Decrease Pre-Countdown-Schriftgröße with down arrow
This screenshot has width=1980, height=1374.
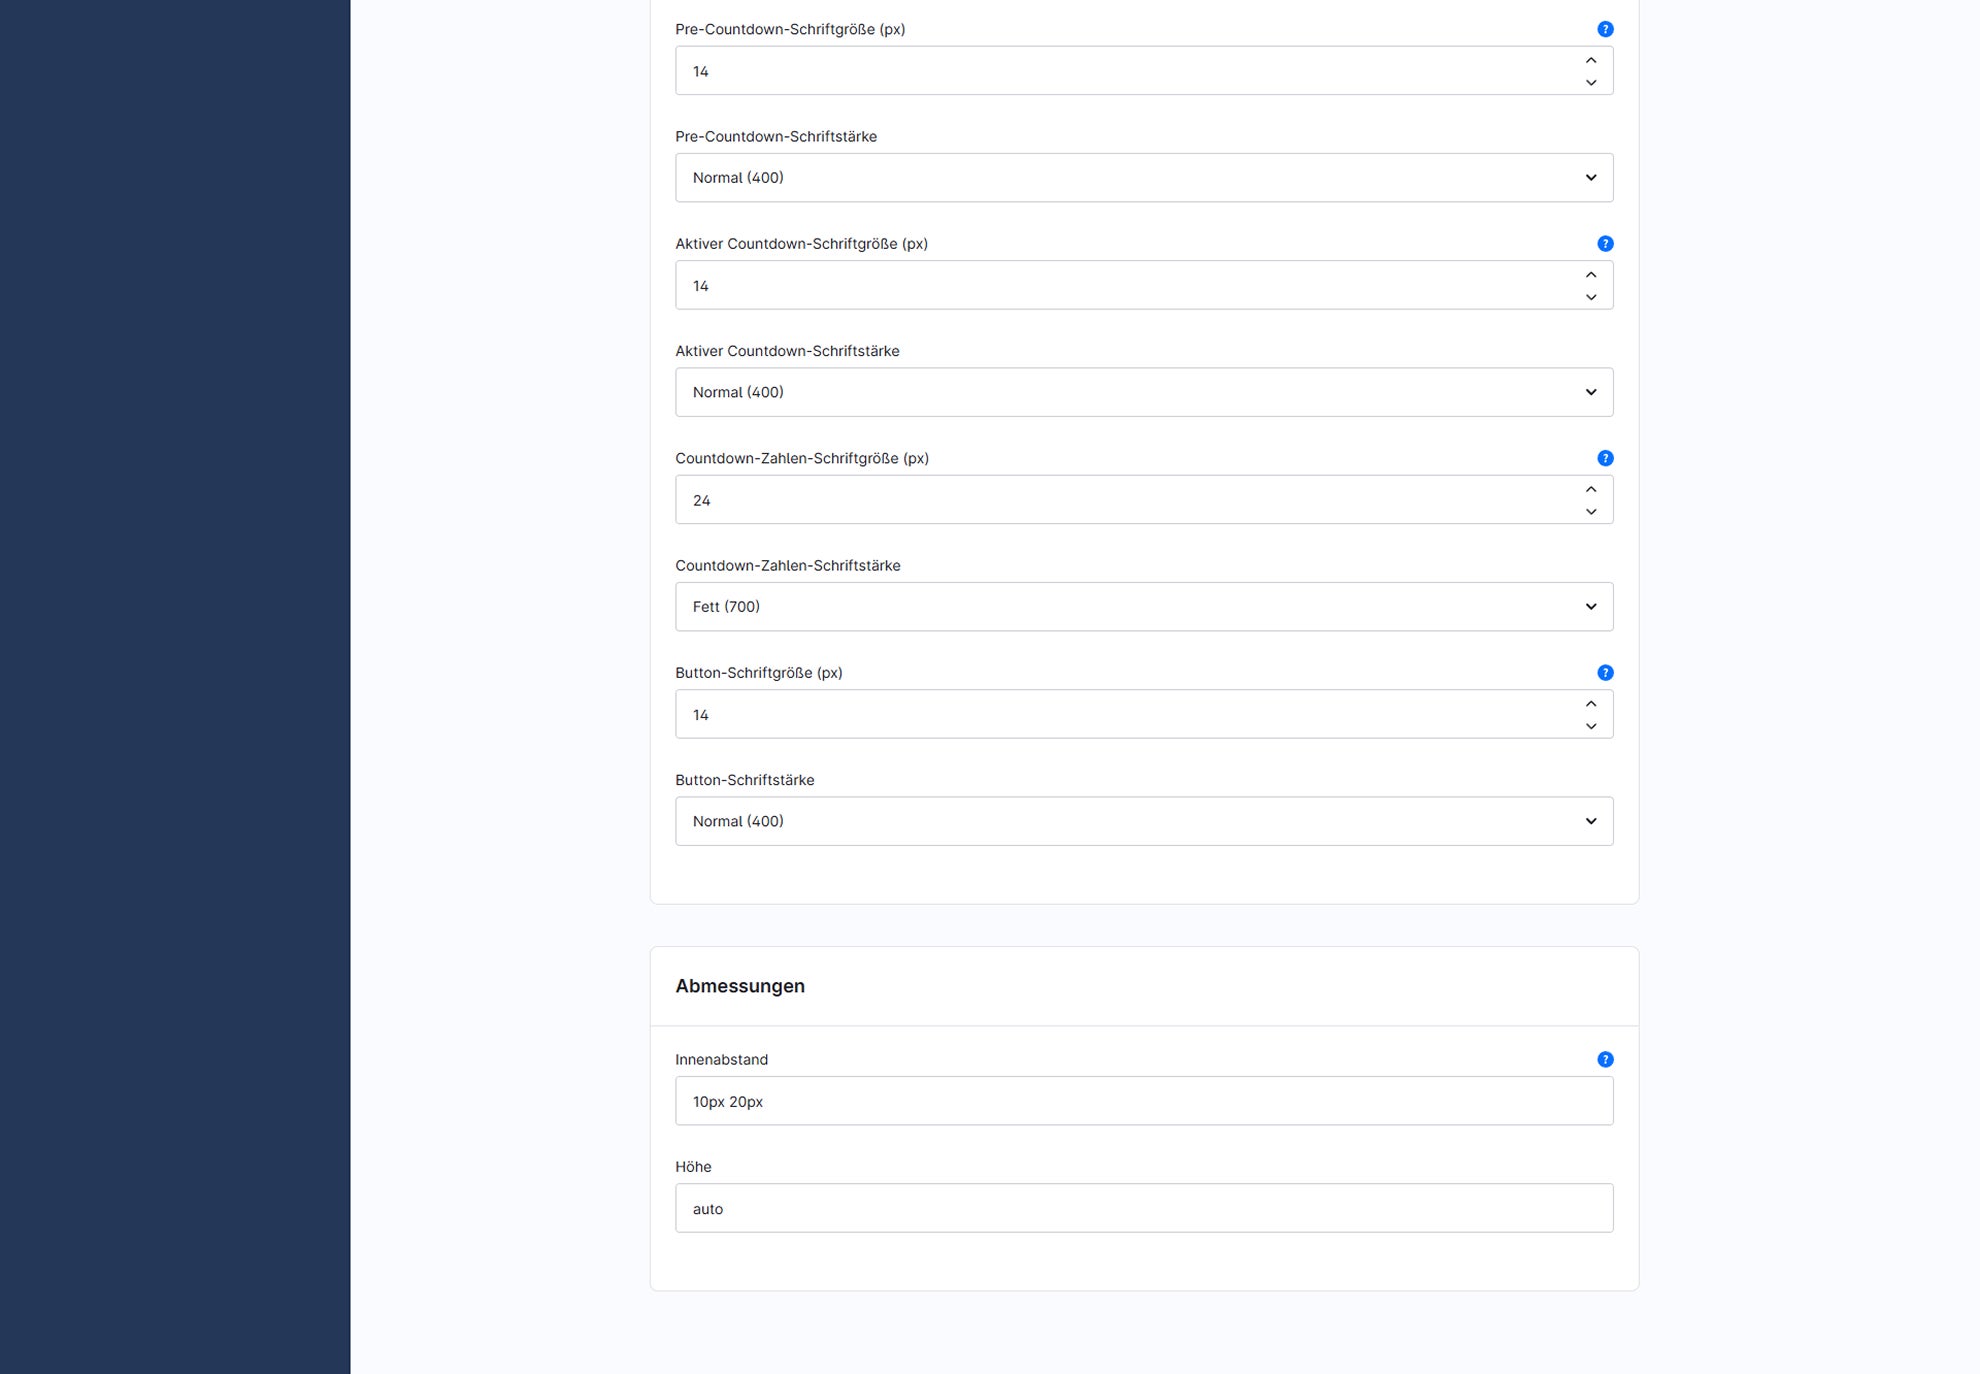click(x=1591, y=83)
